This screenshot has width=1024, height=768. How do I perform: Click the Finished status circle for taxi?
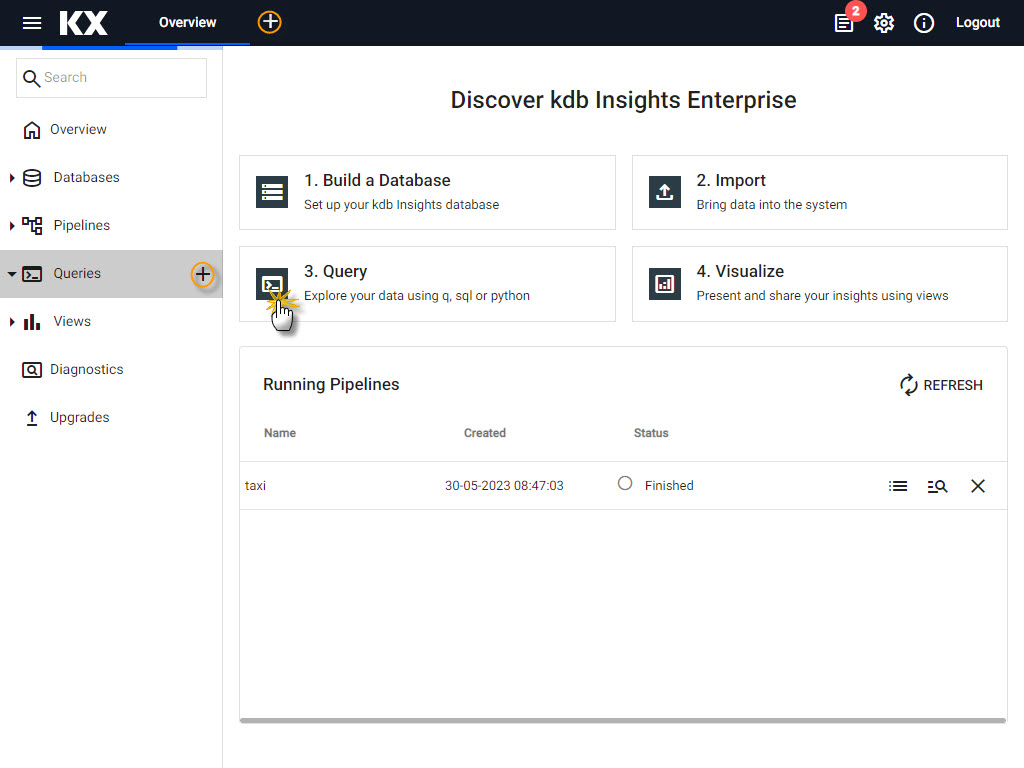pos(625,483)
